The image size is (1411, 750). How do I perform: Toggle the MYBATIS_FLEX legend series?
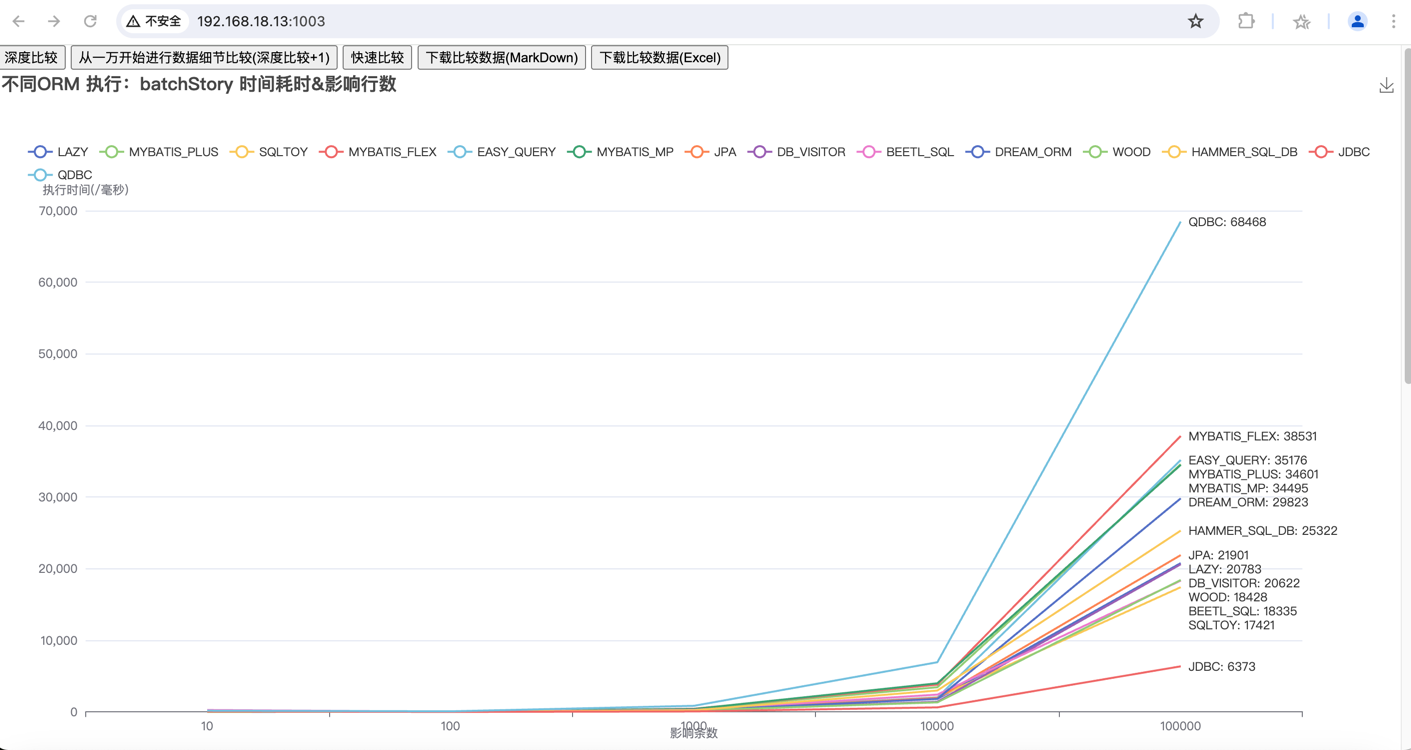[x=378, y=152]
